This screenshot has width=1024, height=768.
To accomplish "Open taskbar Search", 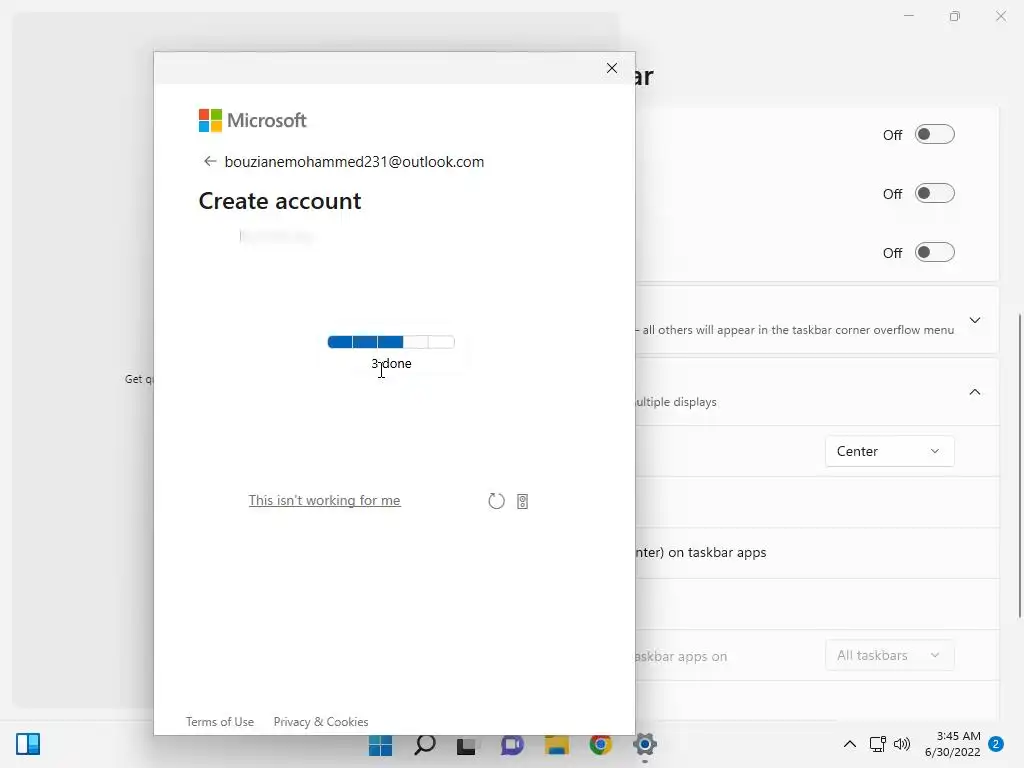I will pyautogui.click(x=425, y=744).
